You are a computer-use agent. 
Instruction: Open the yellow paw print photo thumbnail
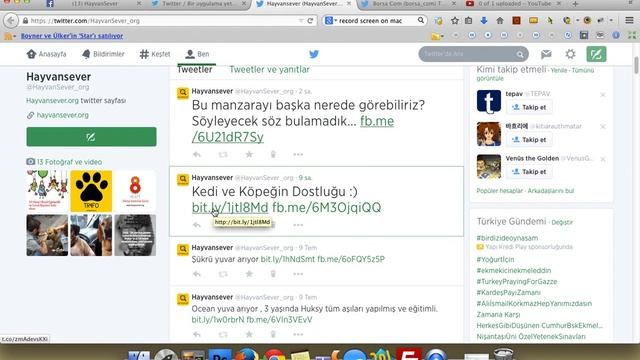[91, 191]
